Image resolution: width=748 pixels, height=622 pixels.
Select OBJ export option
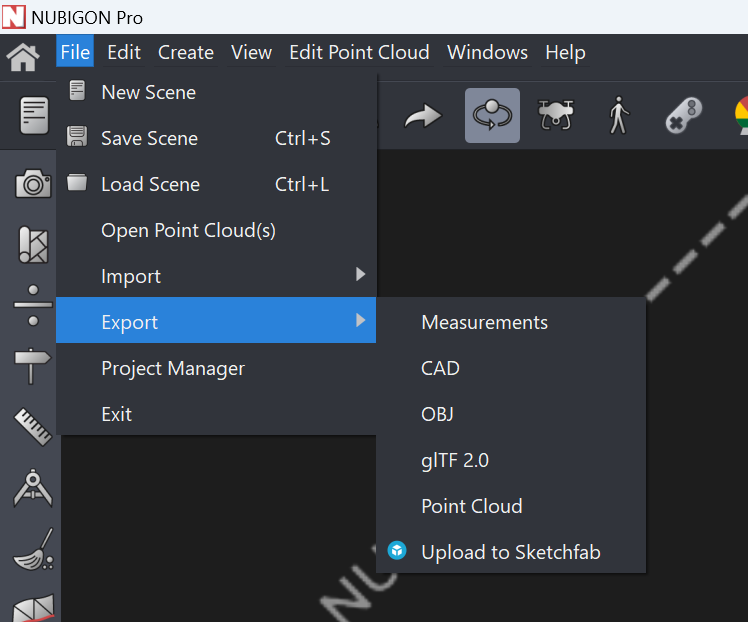[x=511, y=414]
